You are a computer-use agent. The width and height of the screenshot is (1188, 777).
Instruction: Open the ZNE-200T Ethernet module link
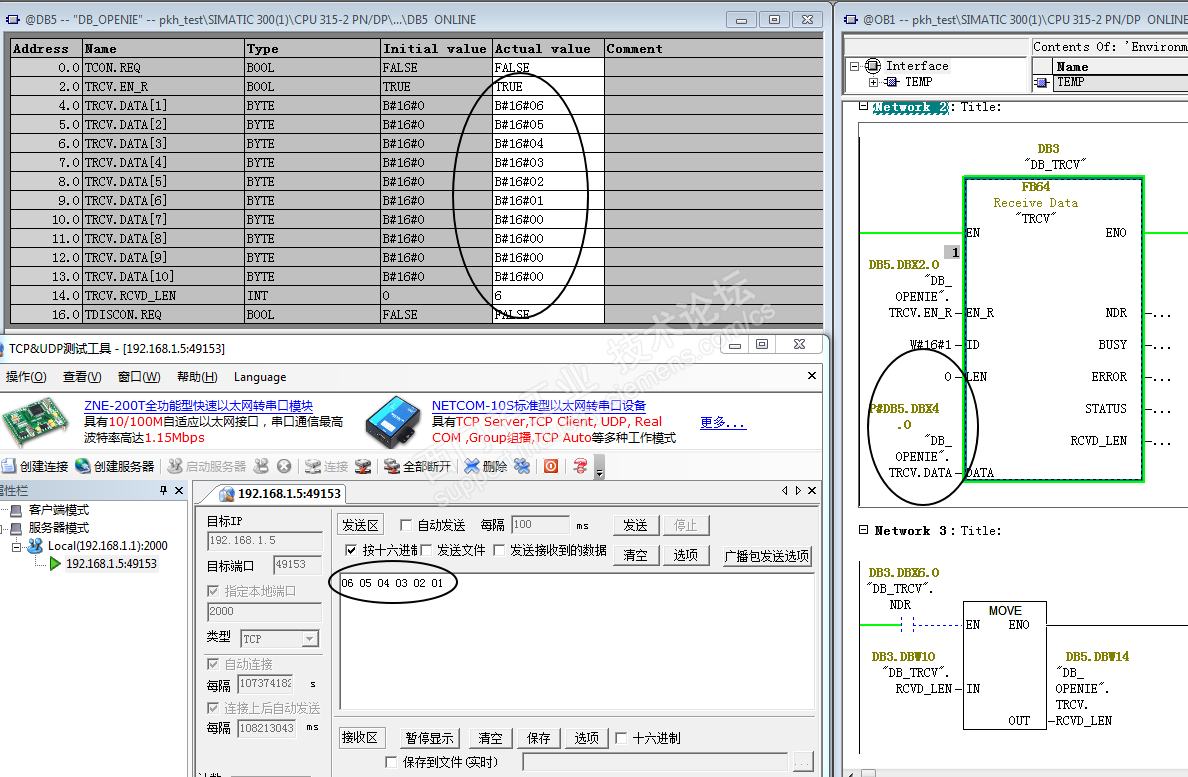(198, 406)
